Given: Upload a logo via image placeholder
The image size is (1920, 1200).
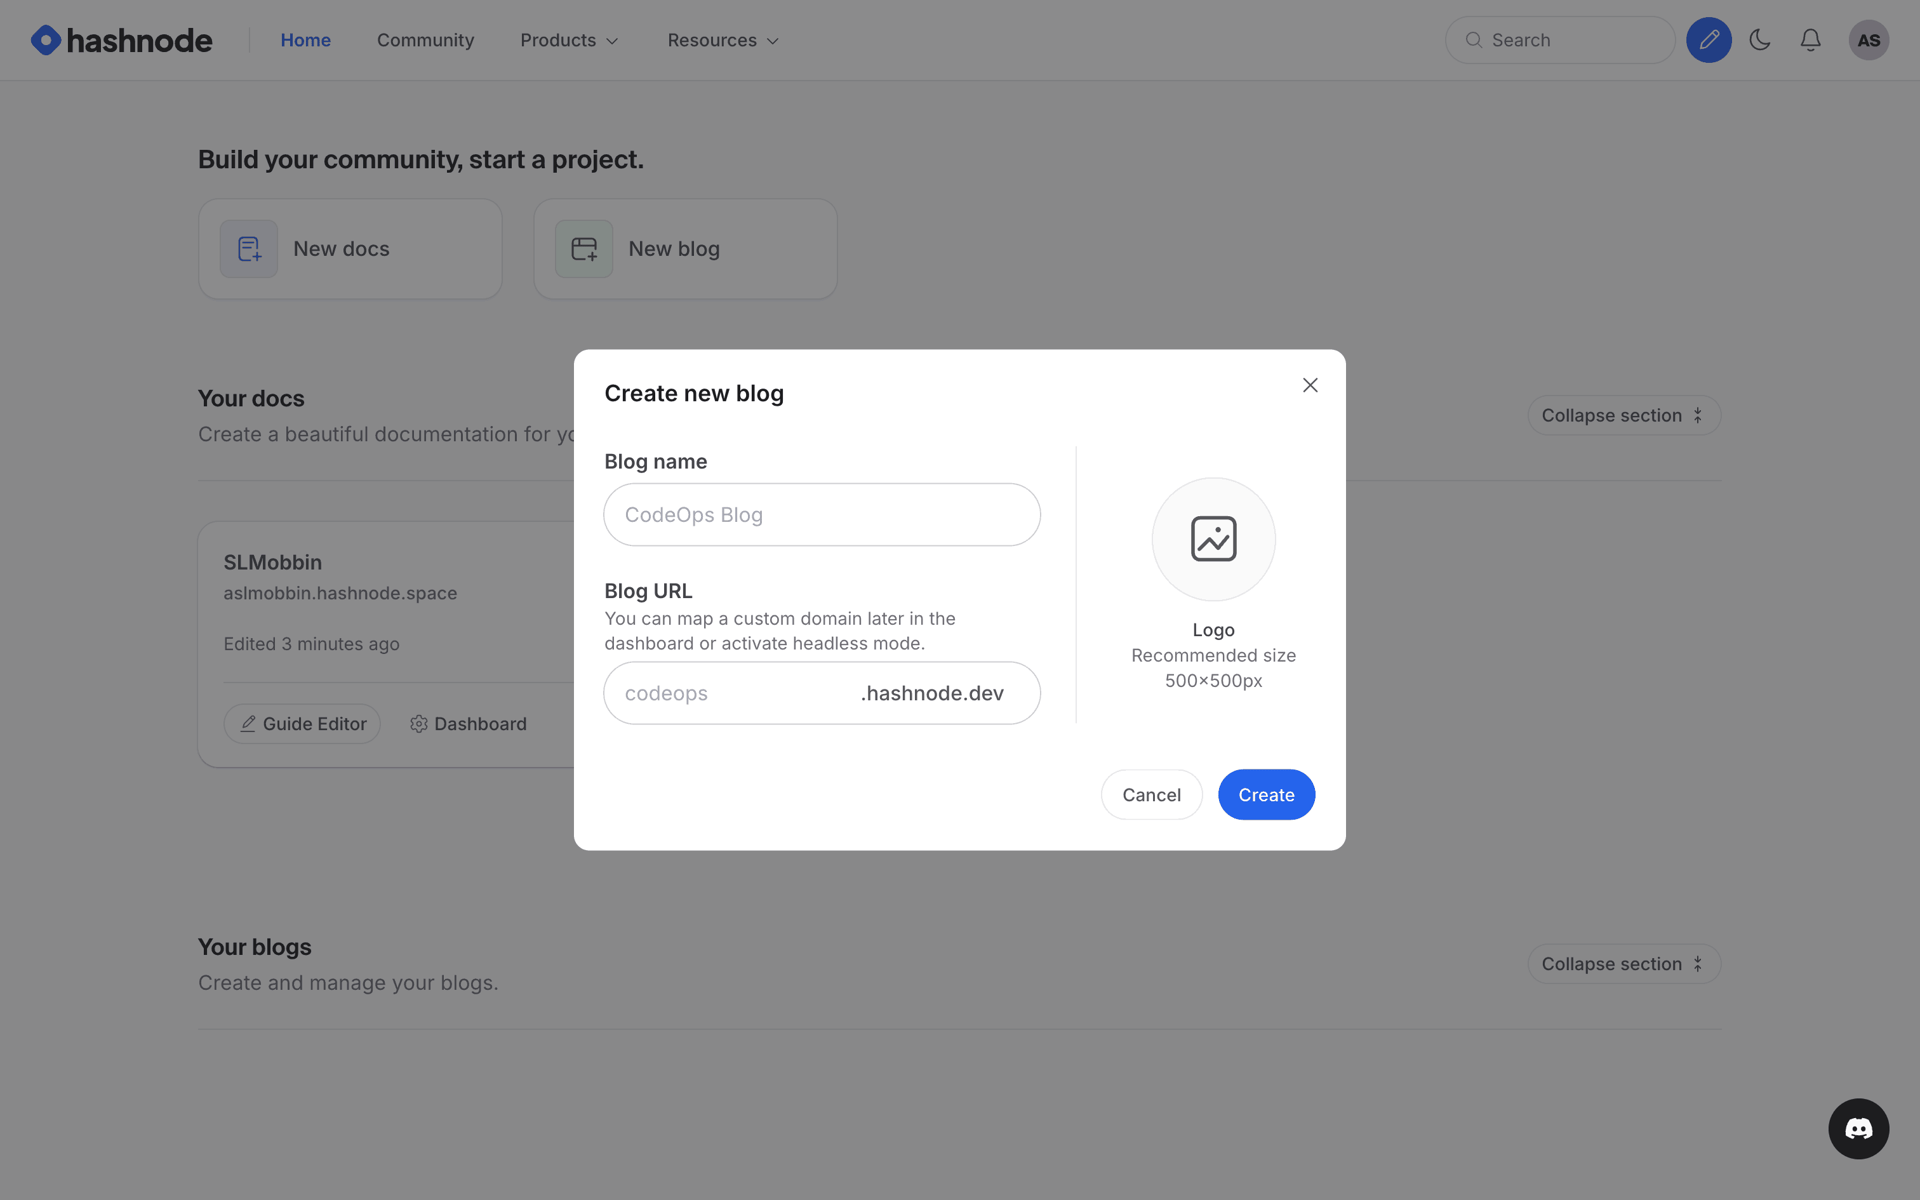Looking at the screenshot, I should pyautogui.click(x=1213, y=539).
